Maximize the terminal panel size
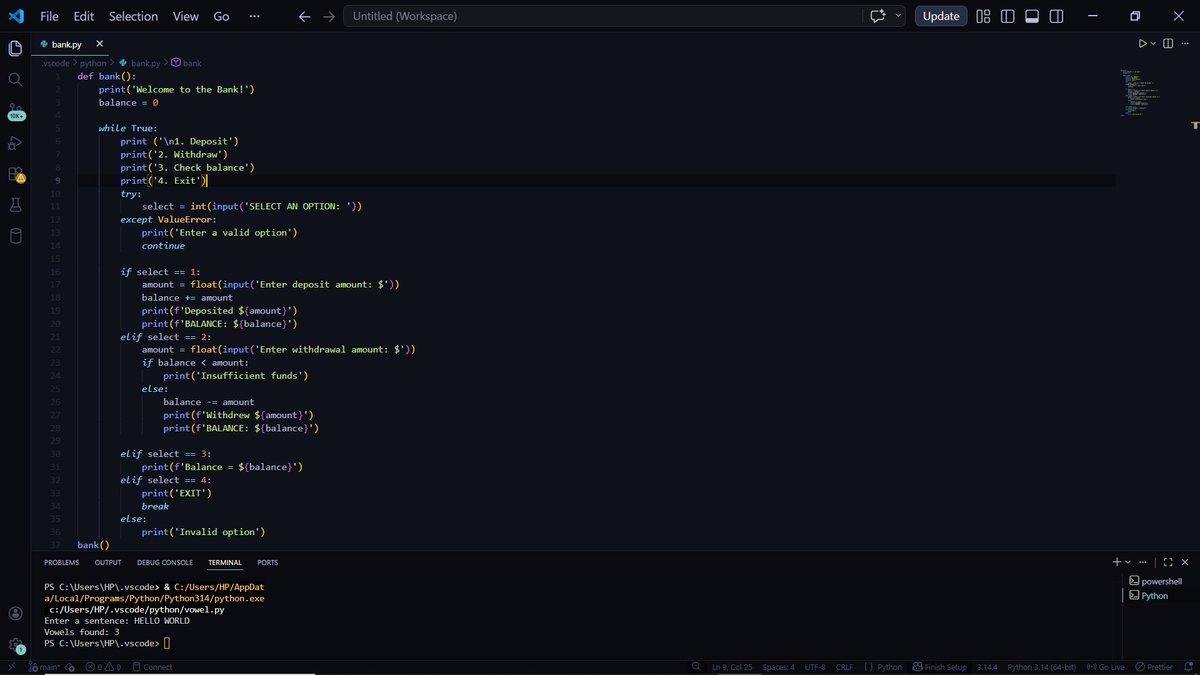 1168,563
